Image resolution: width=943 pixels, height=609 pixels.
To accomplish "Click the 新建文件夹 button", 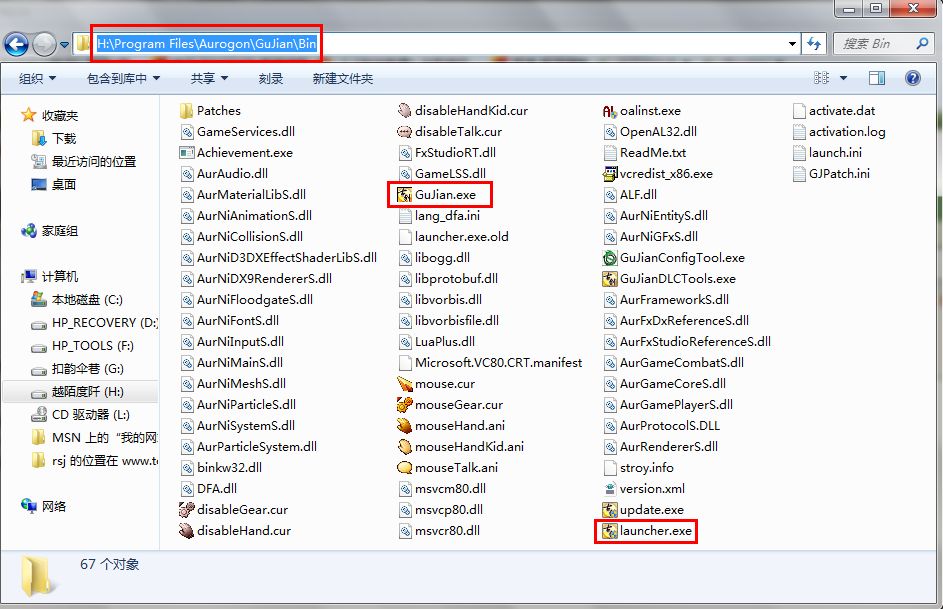I will click(x=343, y=78).
